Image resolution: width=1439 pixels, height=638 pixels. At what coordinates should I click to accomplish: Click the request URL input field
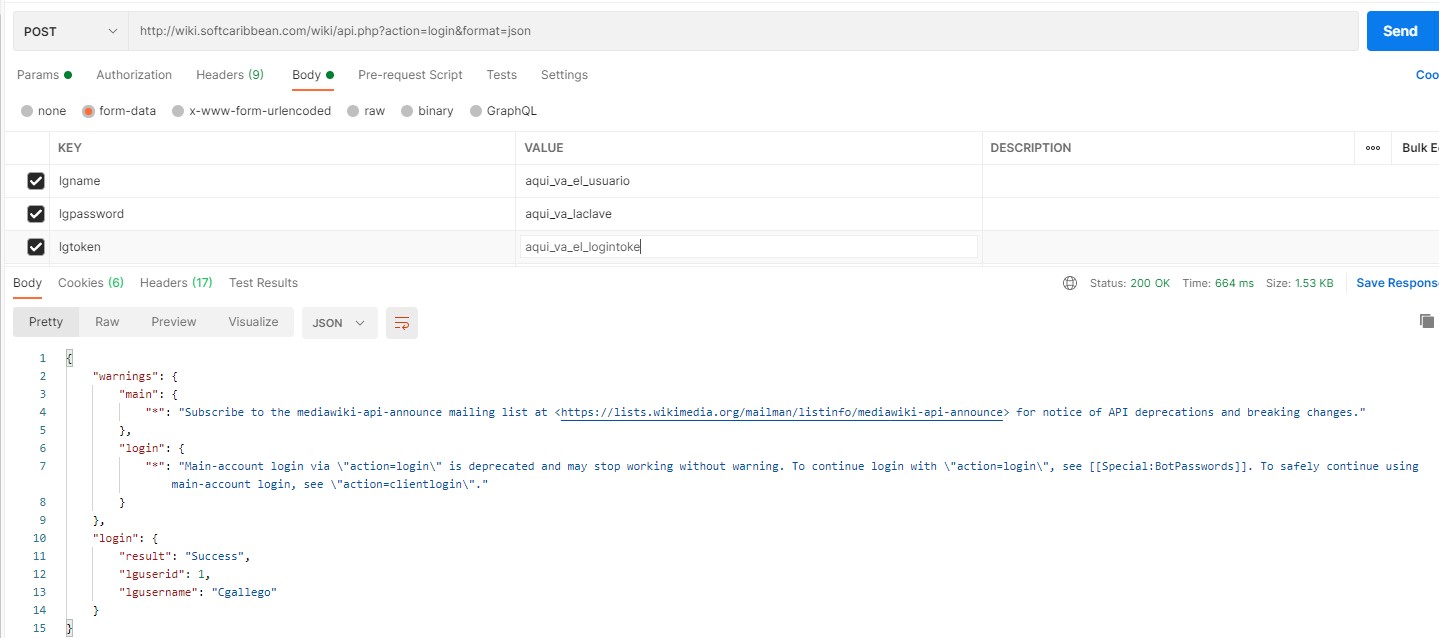click(x=740, y=31)
